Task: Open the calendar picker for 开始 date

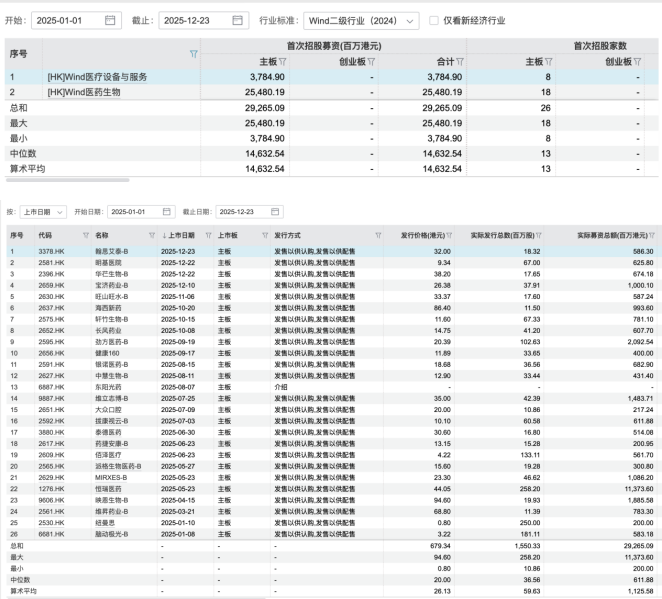Action: pyautogui.click(x=110, y=20)
